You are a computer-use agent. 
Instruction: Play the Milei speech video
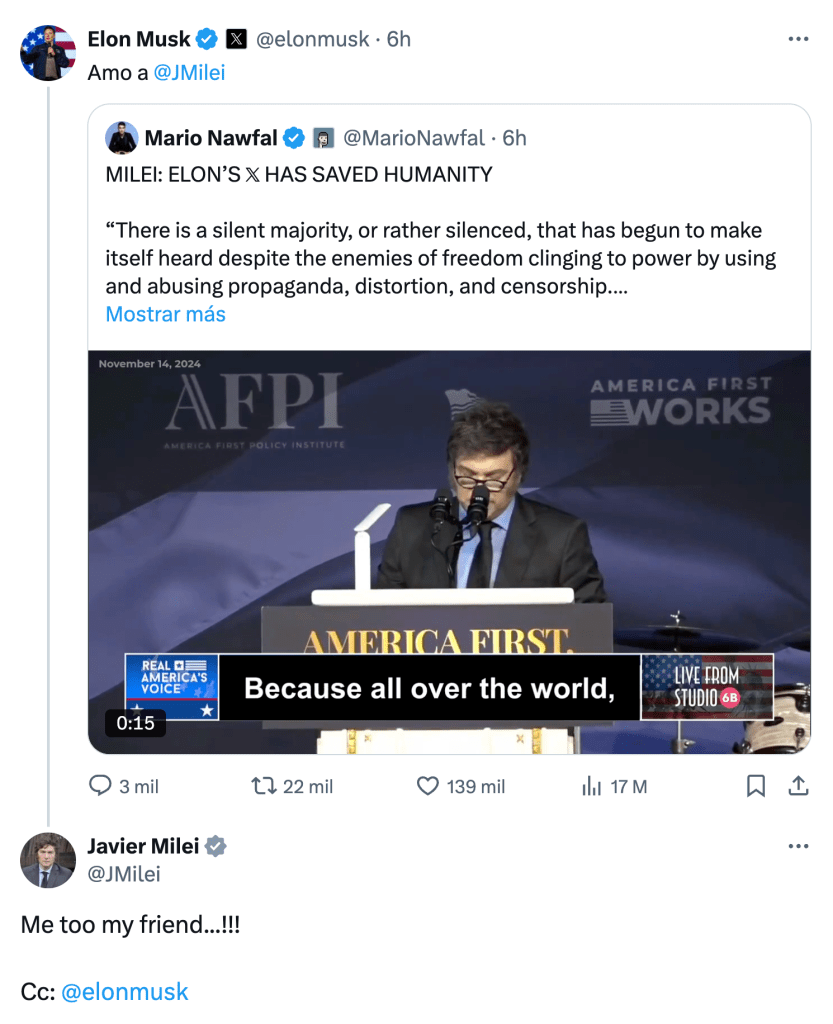click(x=449, y=551)
